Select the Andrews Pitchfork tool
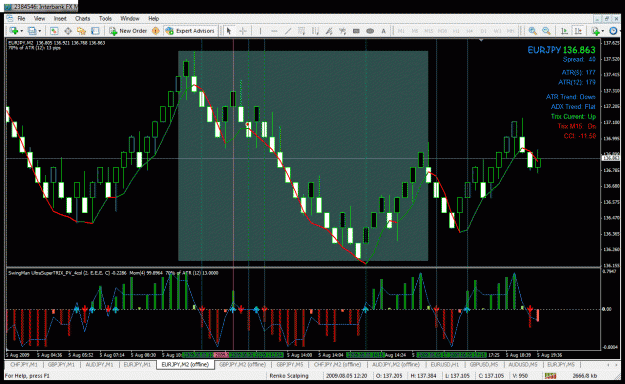Image resolution: width=625 pixels, height=384 pixels. [x=329, y=31]
